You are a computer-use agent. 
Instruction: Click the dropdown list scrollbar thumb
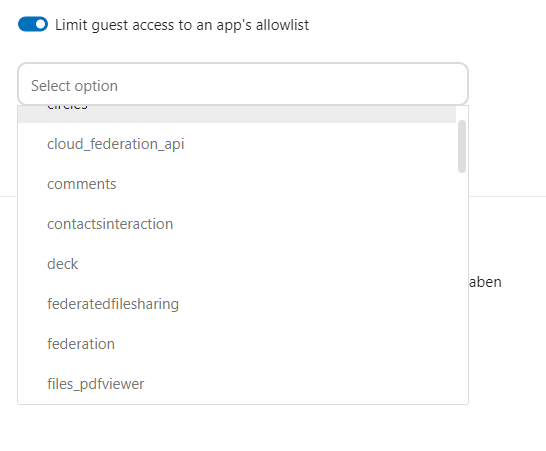(462, 146)
